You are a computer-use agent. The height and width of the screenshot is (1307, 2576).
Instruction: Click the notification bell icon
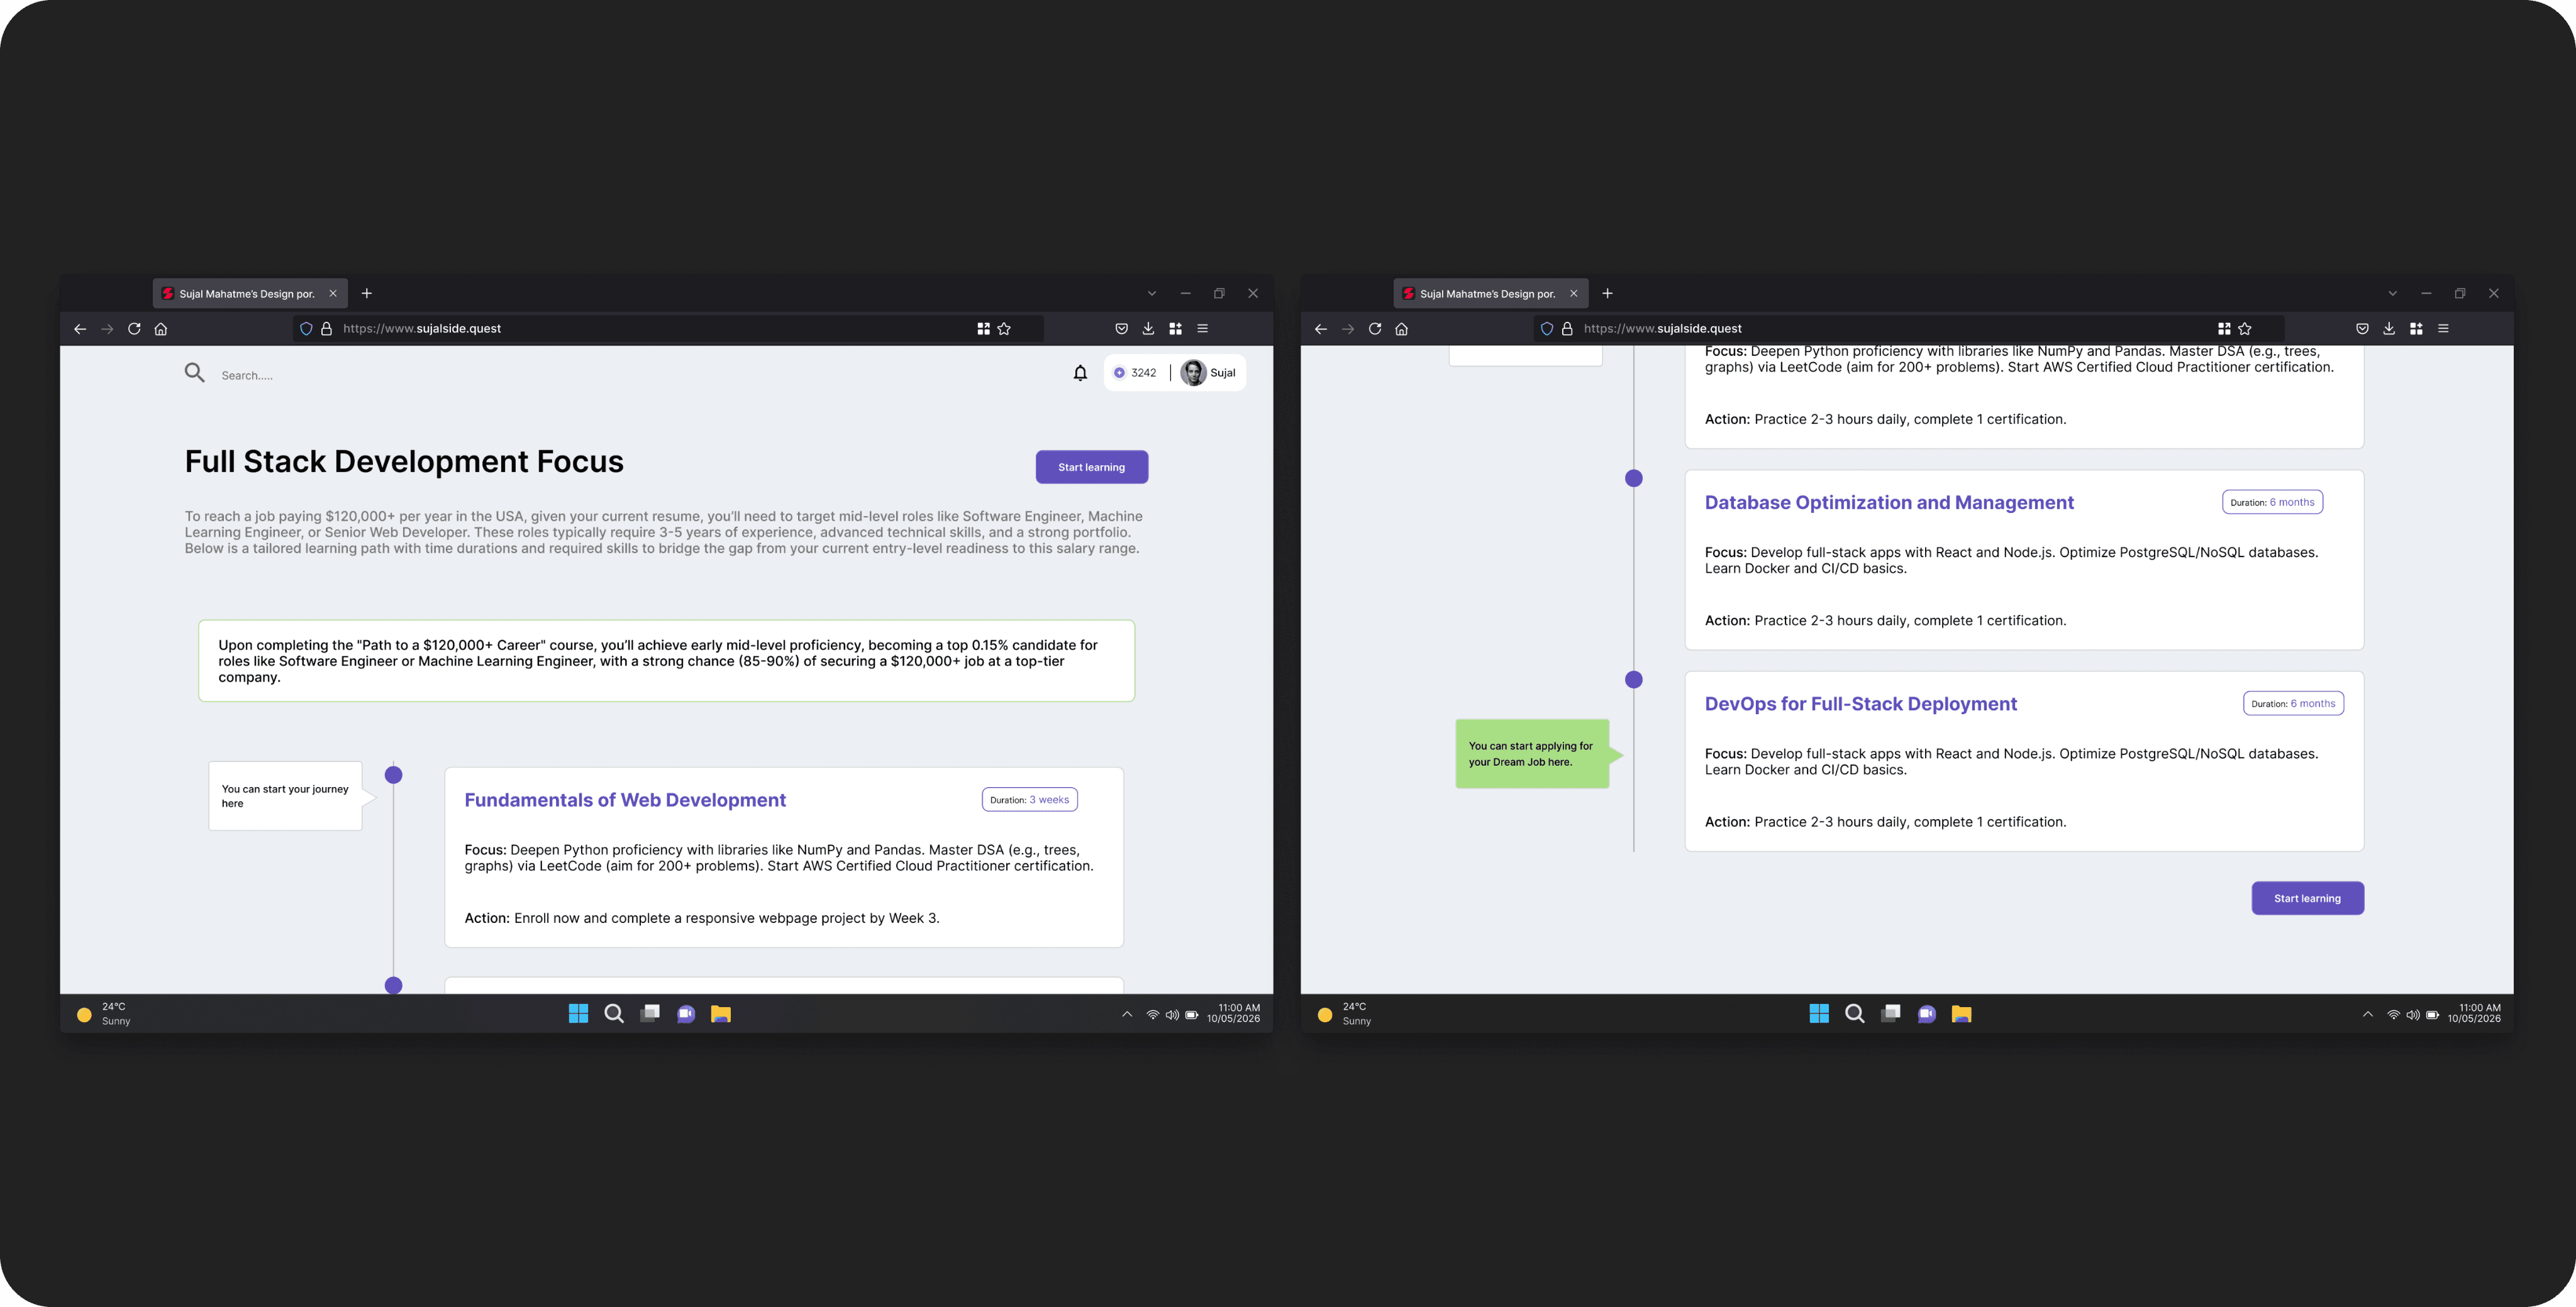point(1080,373)
